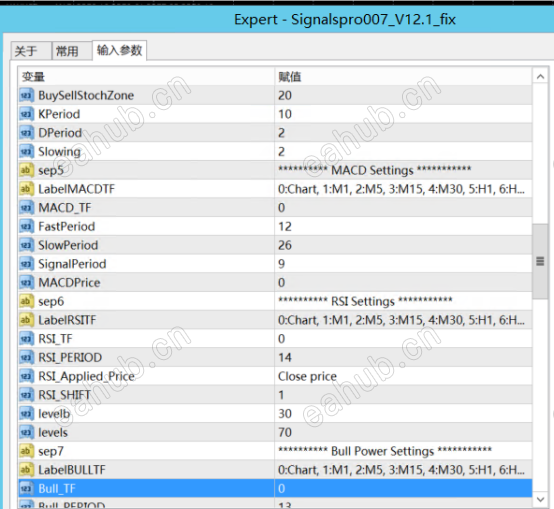Screen dimensions: 554x509
Task: Select the highlighted Bull_TF variable name
Action: (x=57, y=489)
